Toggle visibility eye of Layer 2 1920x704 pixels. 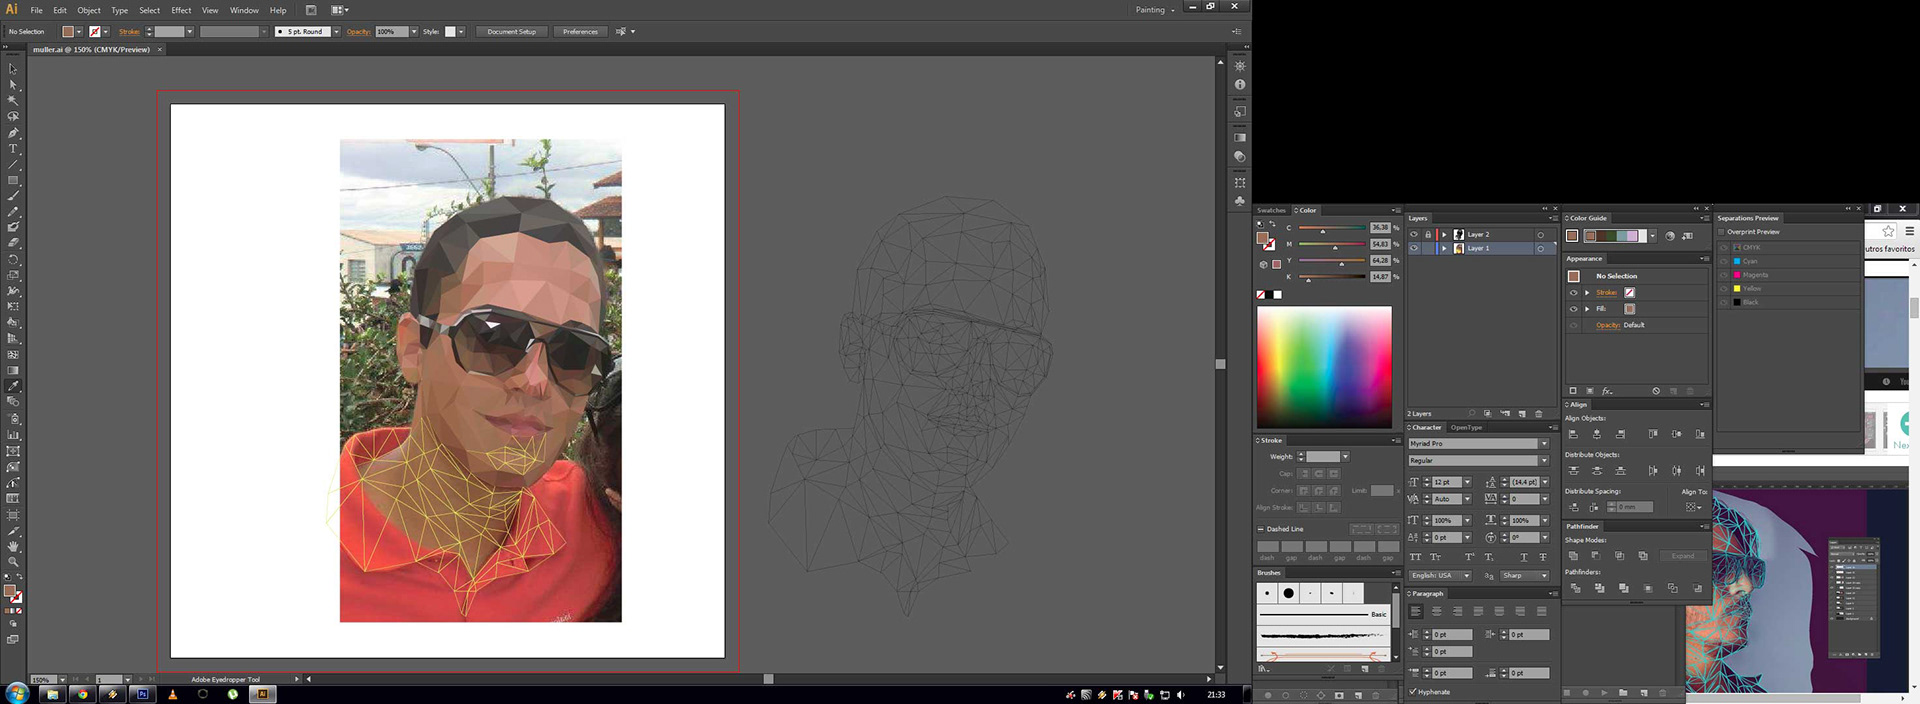(x=1414, y=234)
